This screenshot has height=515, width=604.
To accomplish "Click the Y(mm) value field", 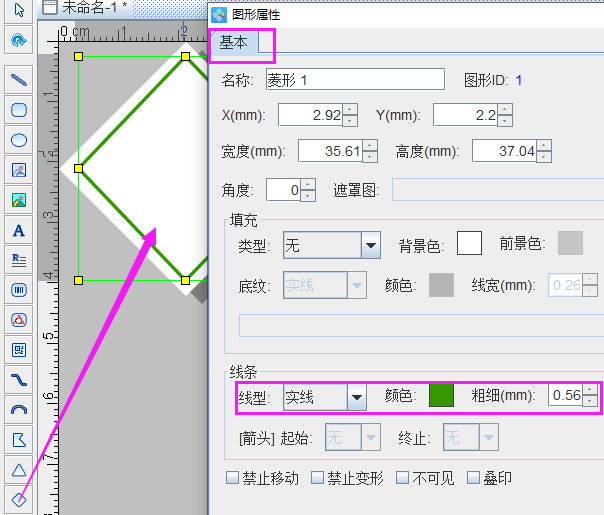I will (x=465, y=115).
